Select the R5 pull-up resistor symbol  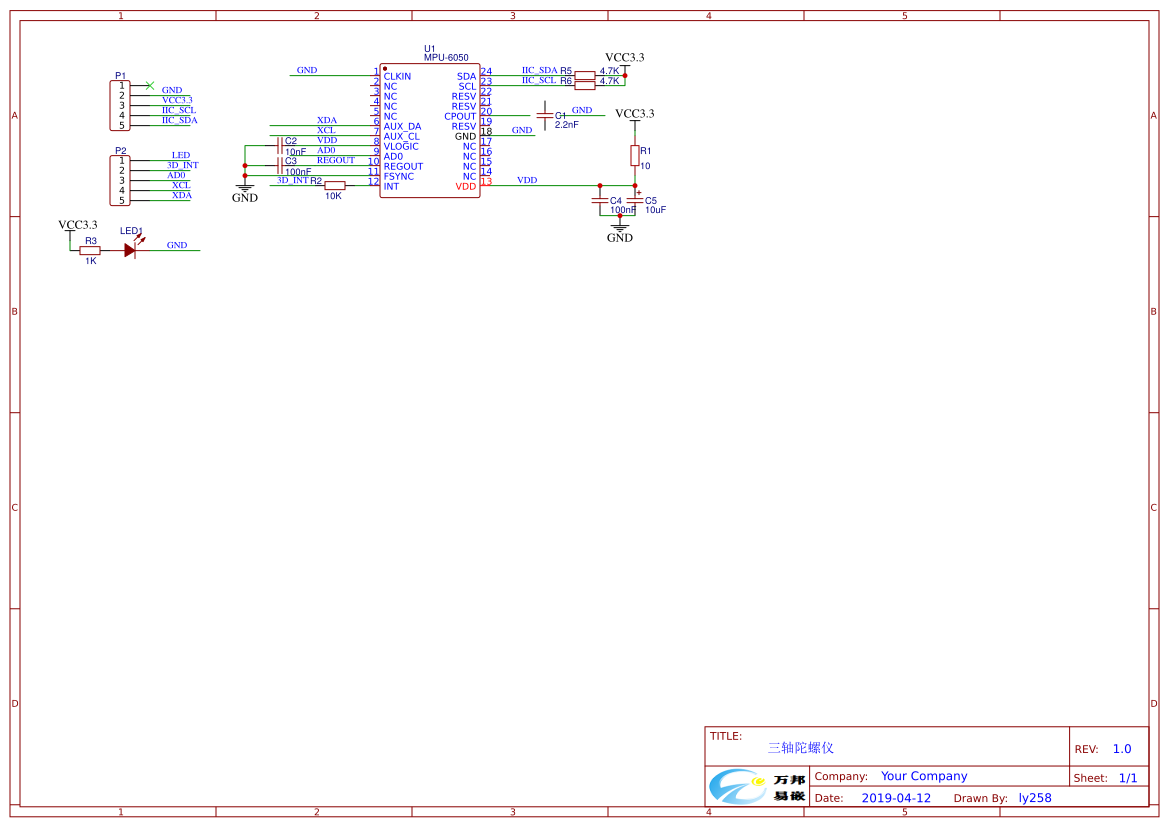(x=585, y=75)
